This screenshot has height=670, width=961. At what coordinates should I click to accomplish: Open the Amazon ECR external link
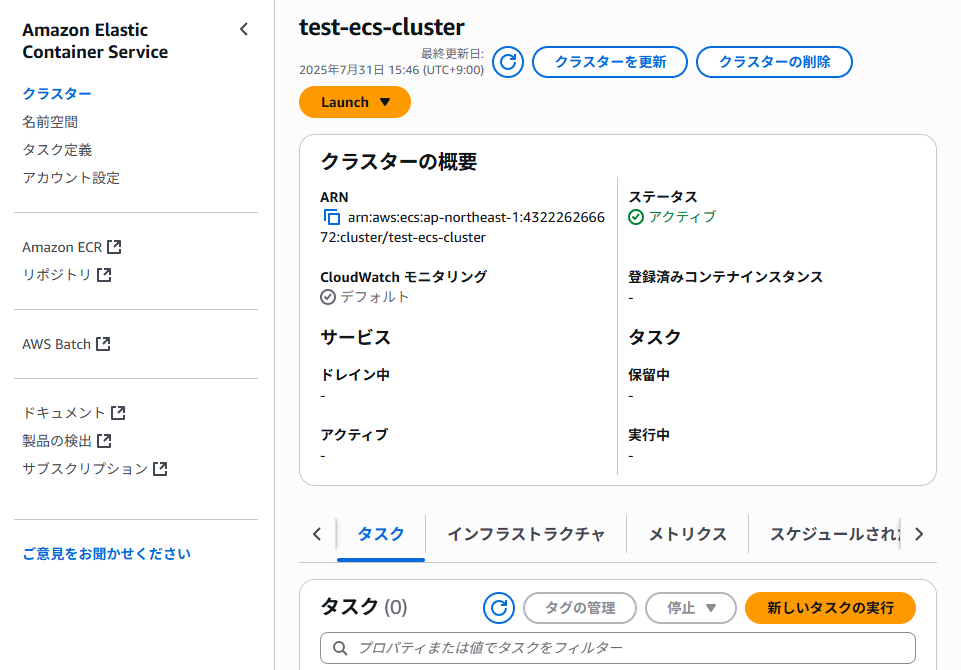72,247
